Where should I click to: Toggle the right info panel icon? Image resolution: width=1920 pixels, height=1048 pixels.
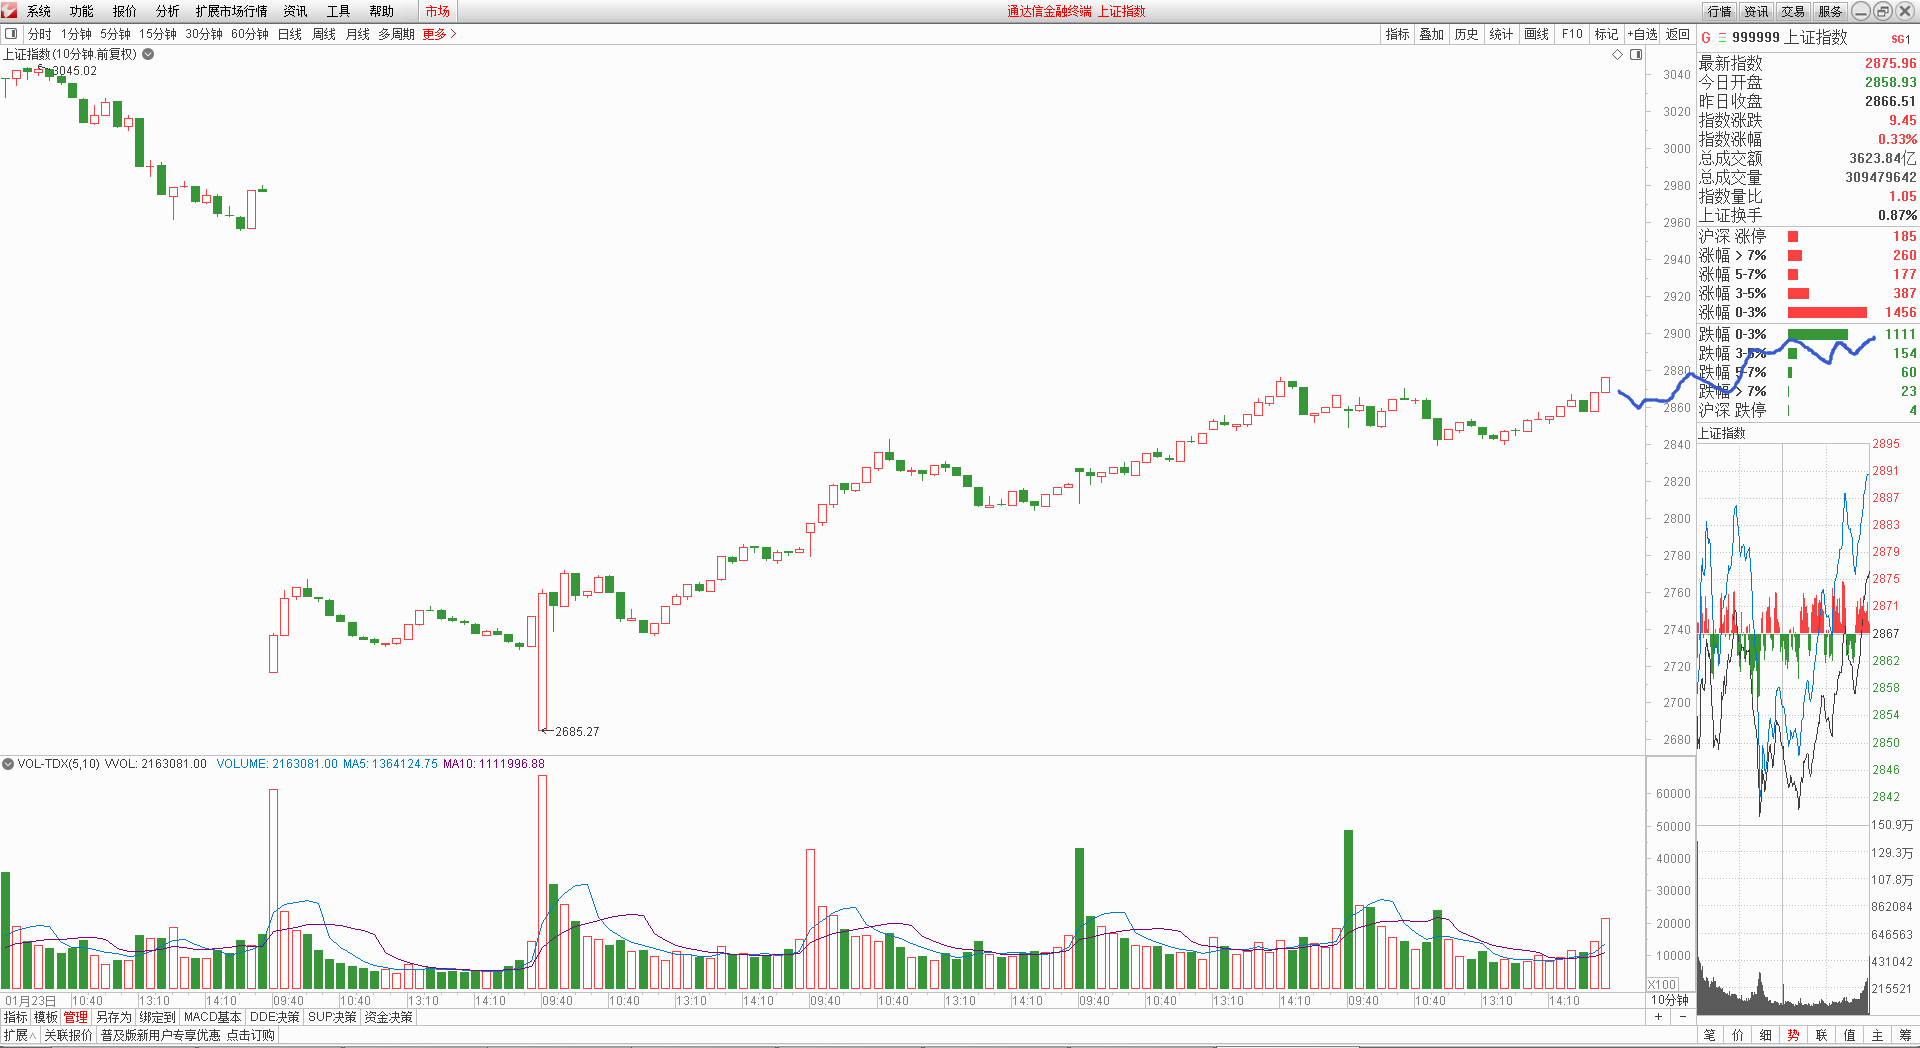tap(1636, 55)
